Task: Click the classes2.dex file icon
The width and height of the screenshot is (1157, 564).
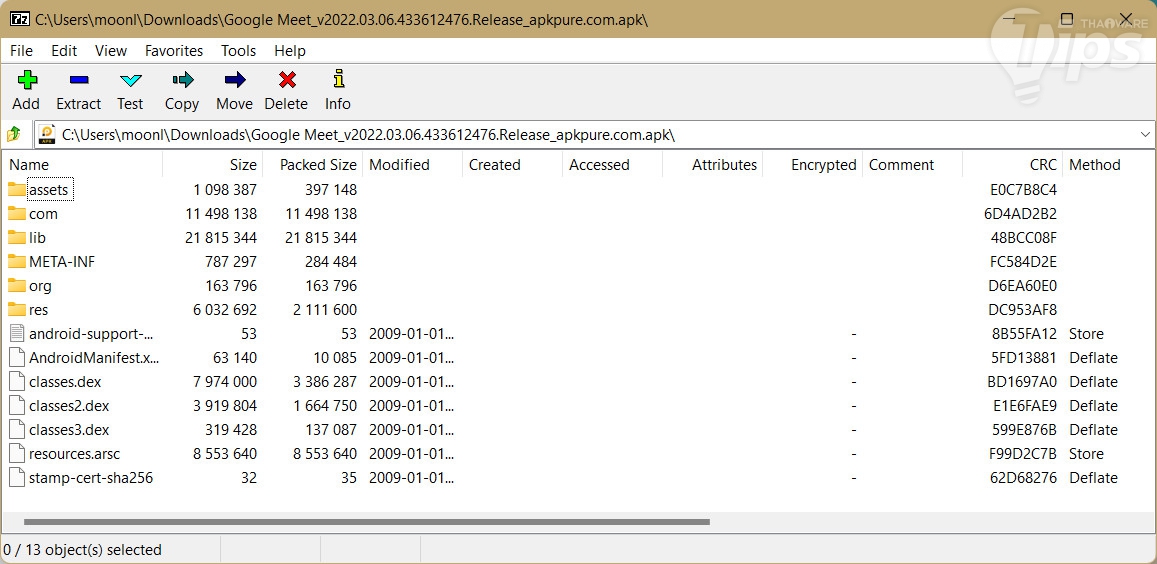Action: tap(17, 405)
